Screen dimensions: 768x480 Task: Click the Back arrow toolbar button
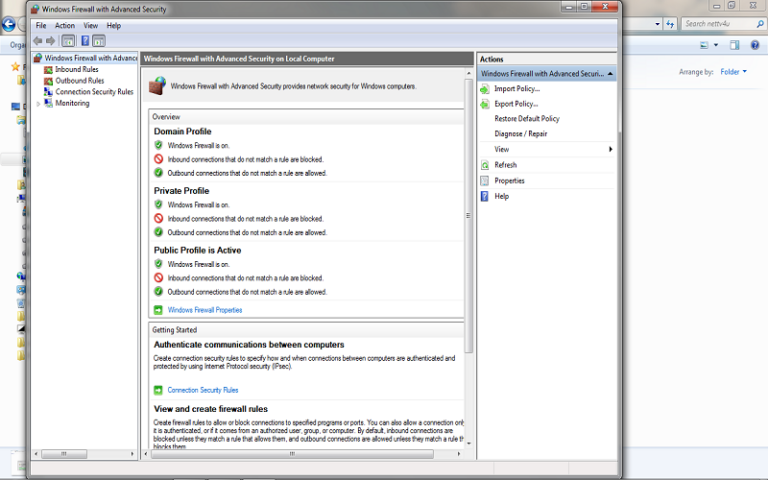[x=37, y=41]
